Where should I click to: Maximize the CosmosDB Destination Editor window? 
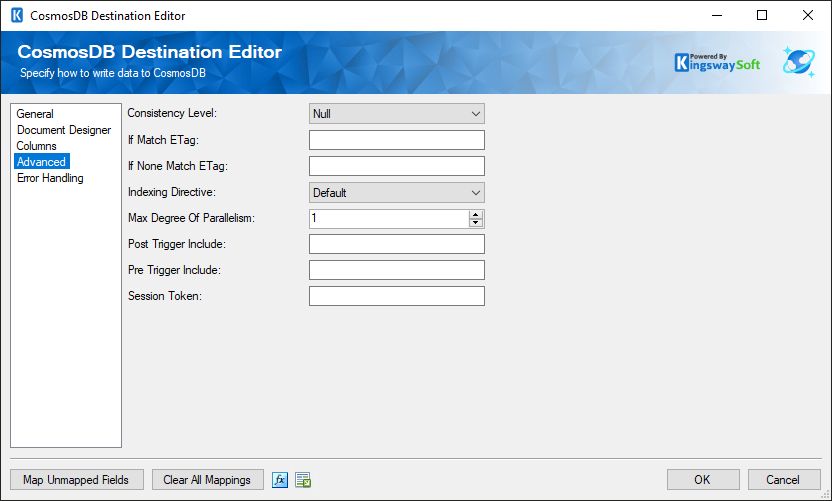coord(762,15)
